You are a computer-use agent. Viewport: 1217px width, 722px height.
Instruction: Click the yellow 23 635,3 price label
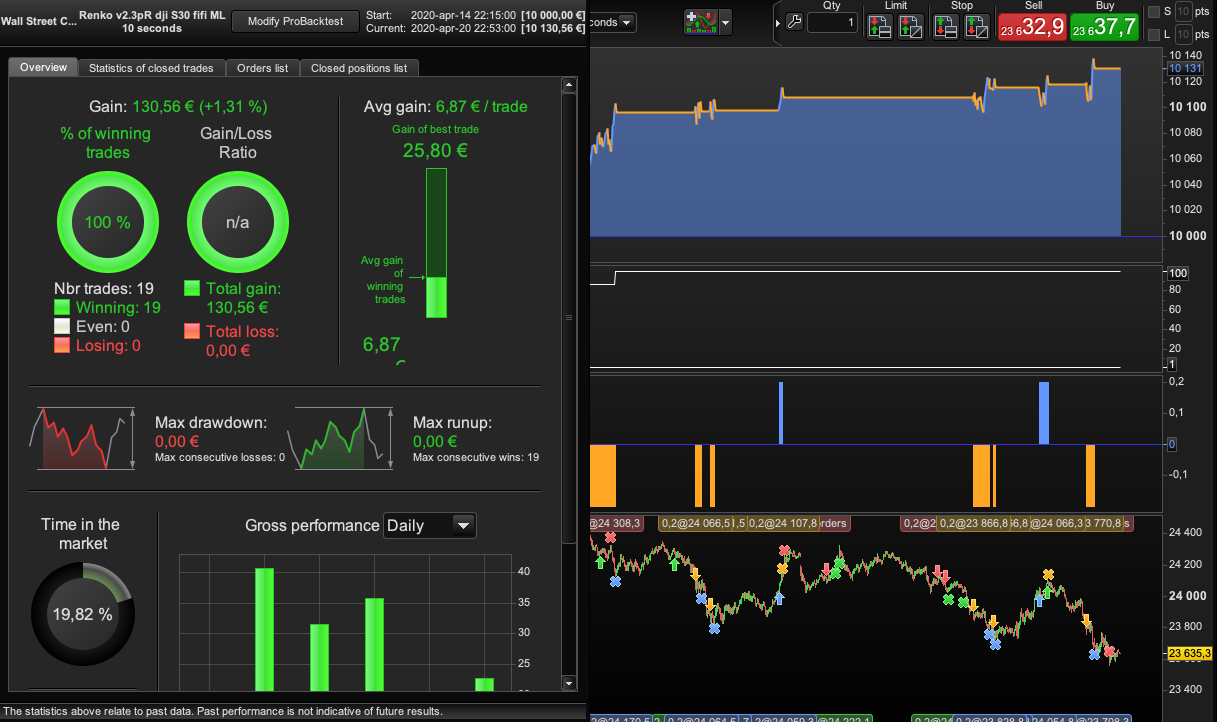[x=1190, y=654]
